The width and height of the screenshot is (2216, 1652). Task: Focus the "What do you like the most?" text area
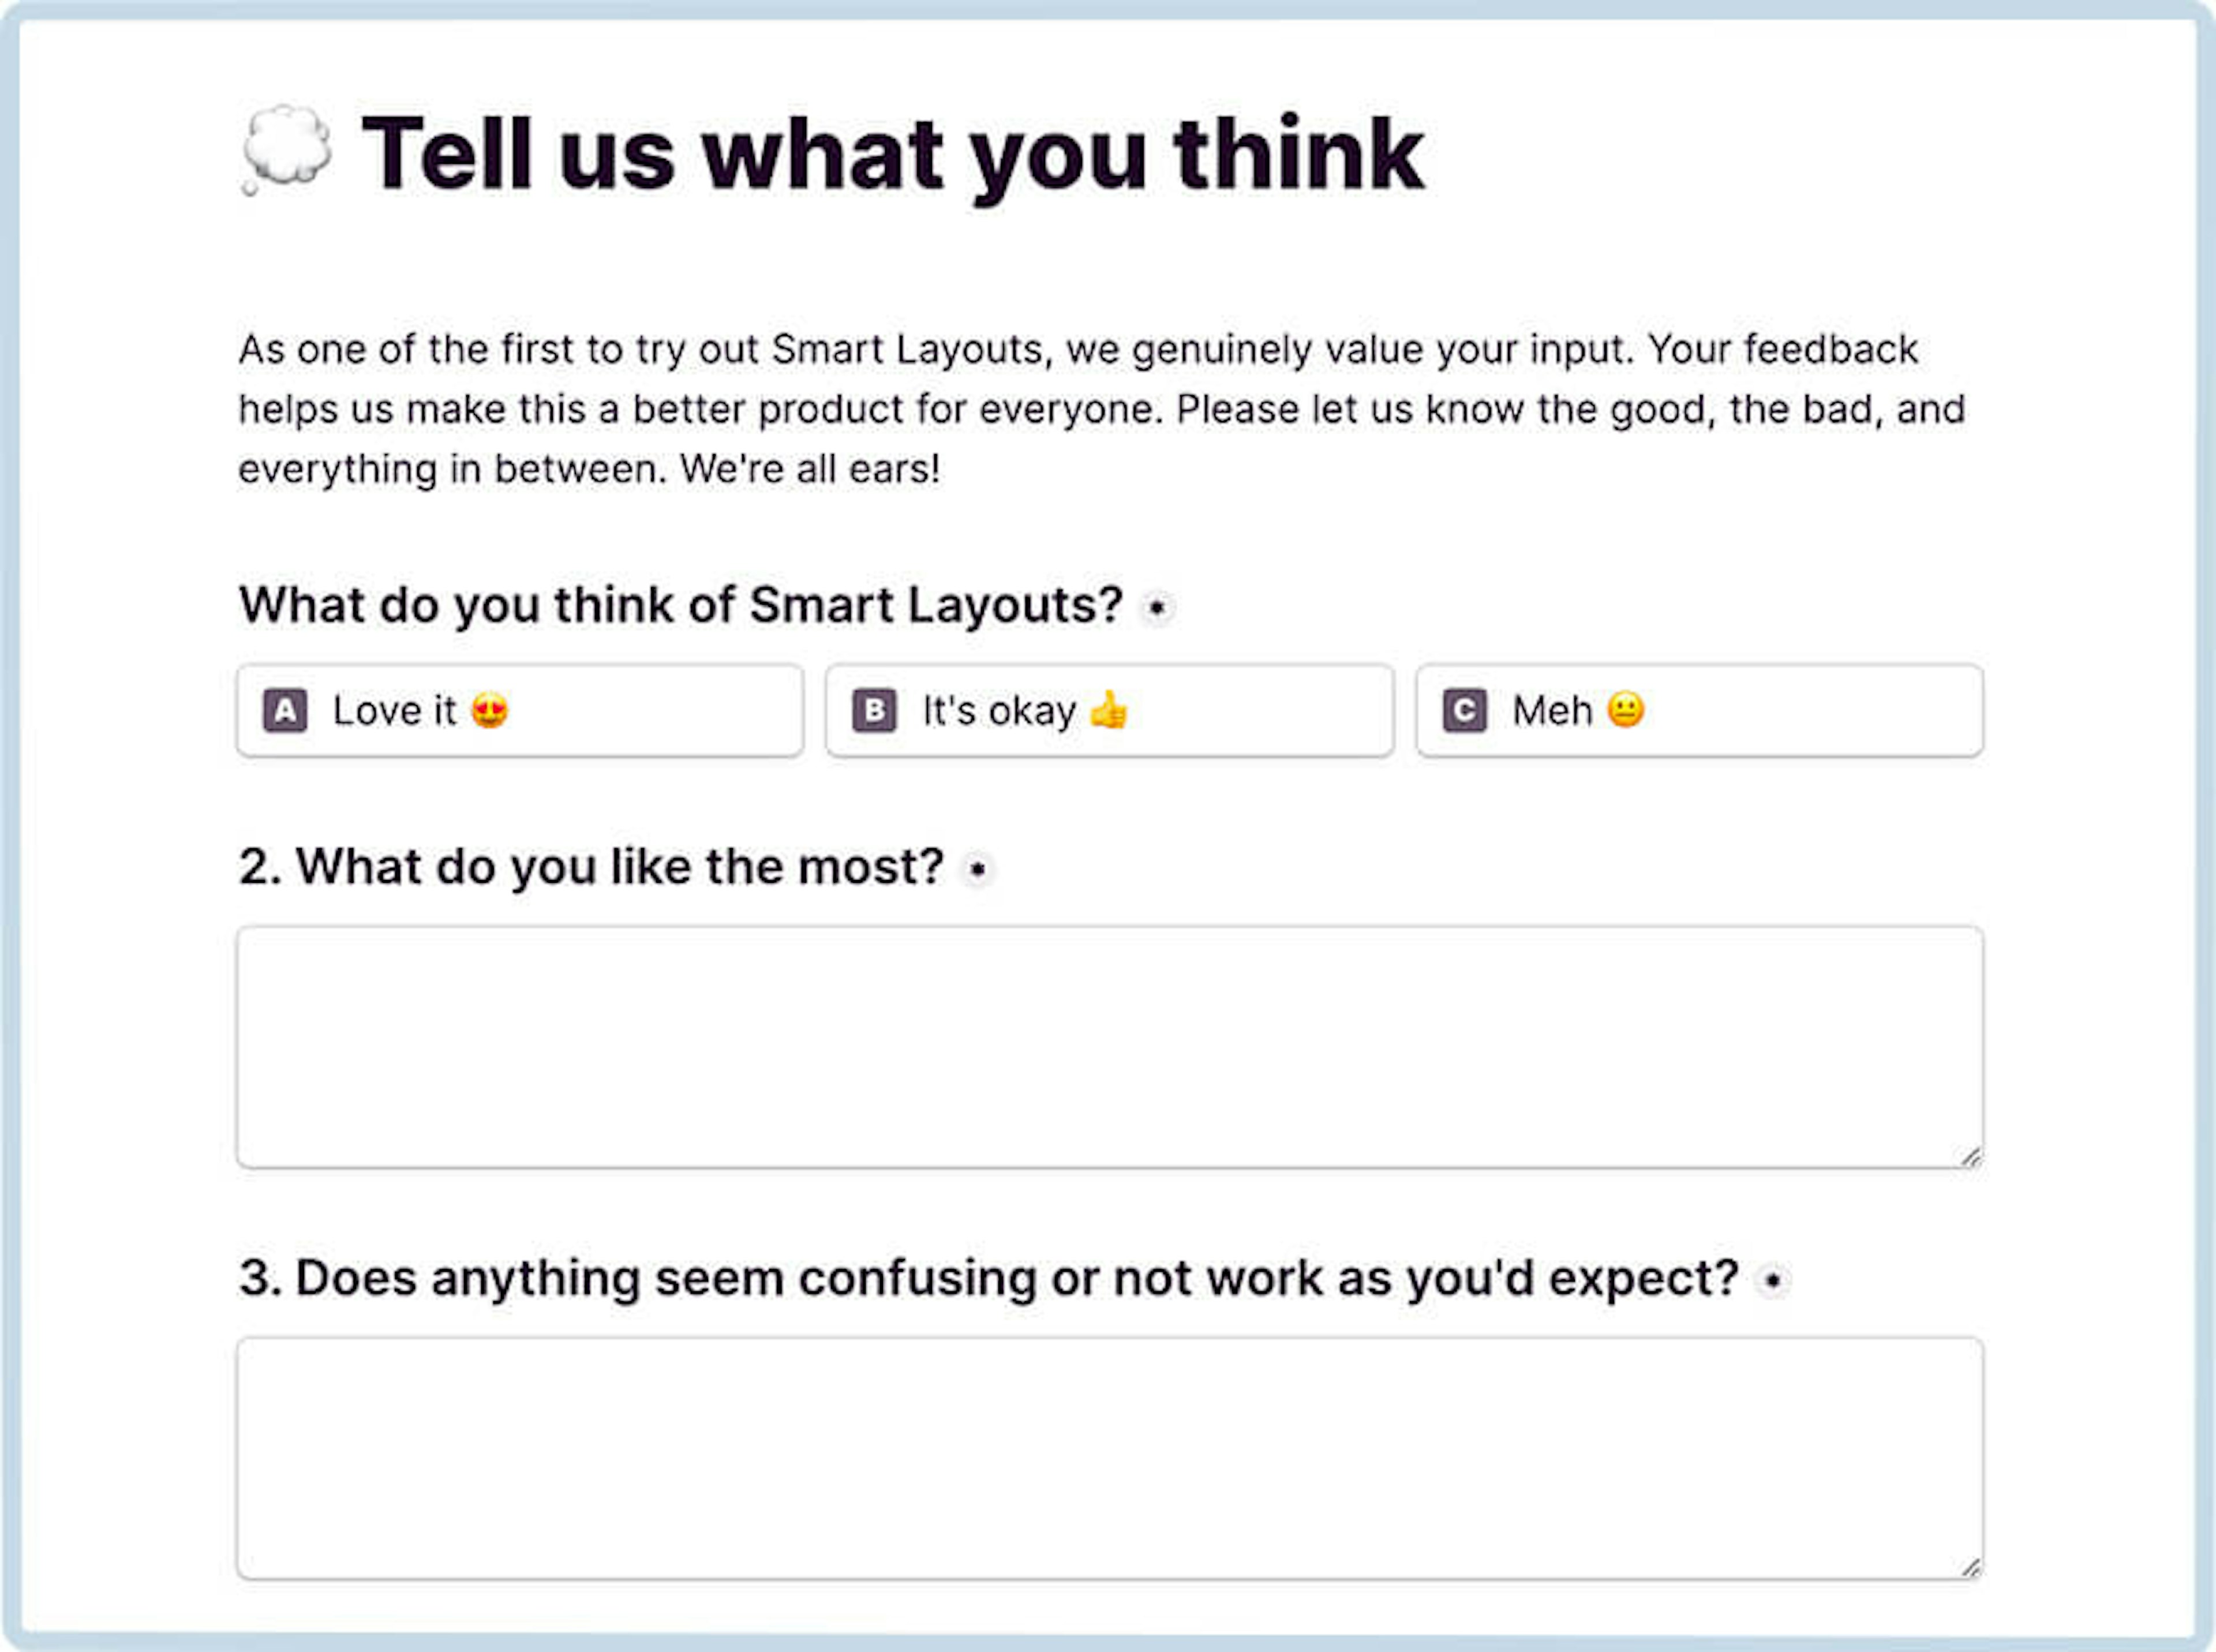(1110, 1047)
